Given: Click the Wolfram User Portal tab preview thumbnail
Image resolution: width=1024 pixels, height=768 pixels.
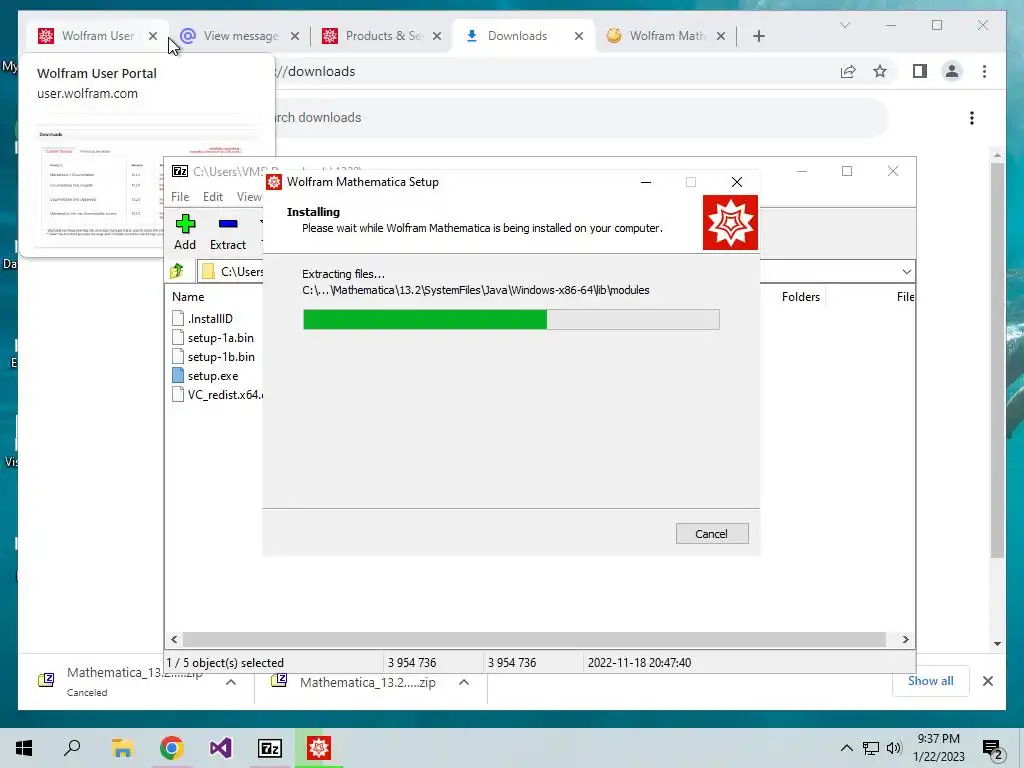Looking at the screenshot, I should click(x=147, y=180).
